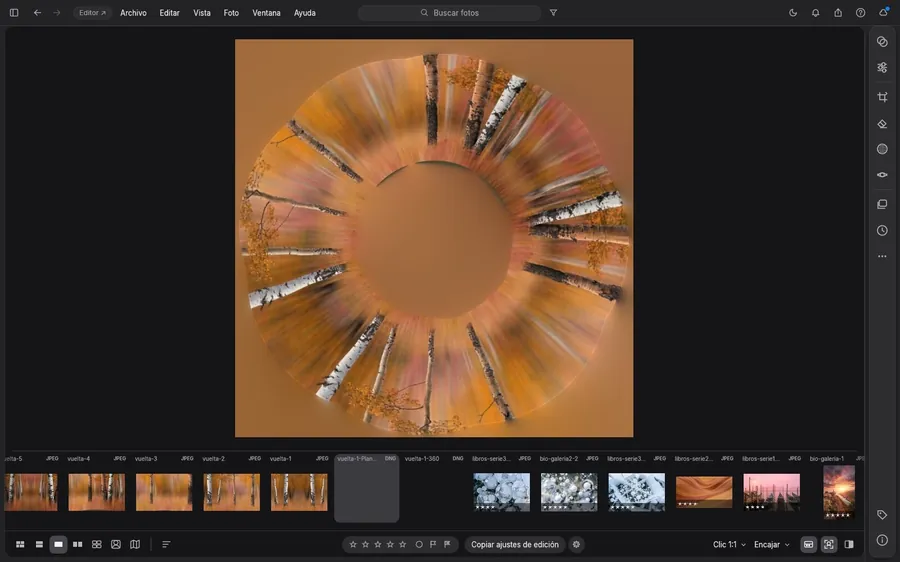Open the Ayuda menu
The image size is (900, 562).
pyautogui.click(x=305, y=13)
